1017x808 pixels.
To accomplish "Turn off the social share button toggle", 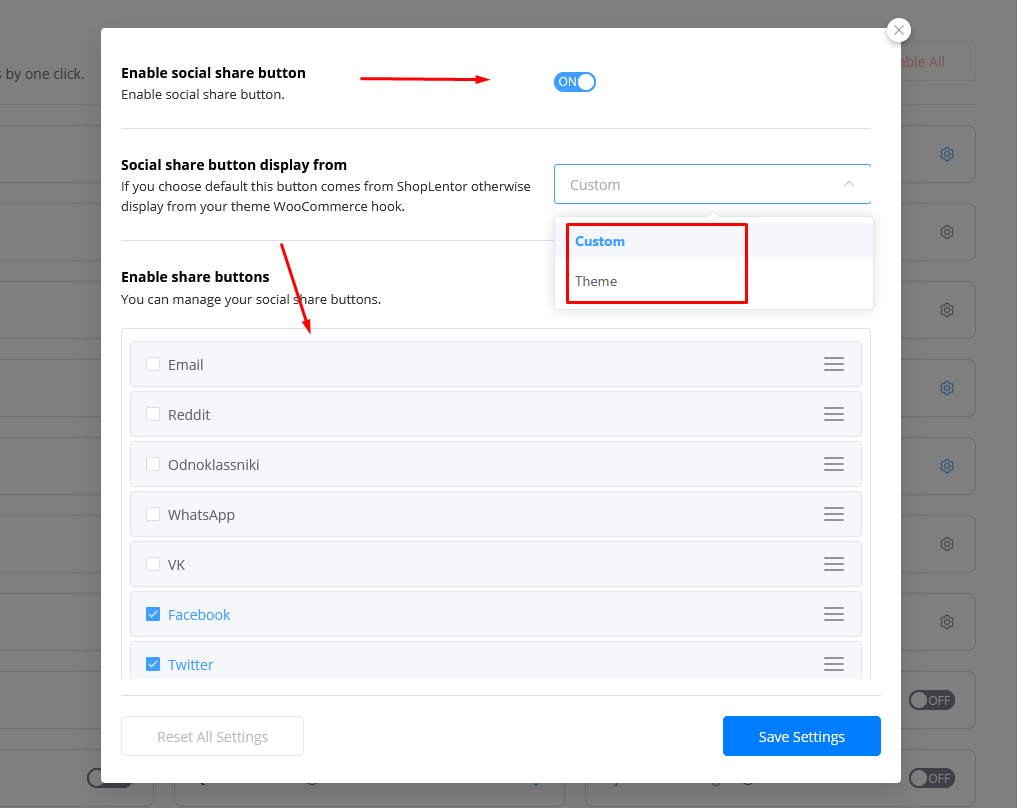I will (x=574, y=82).
